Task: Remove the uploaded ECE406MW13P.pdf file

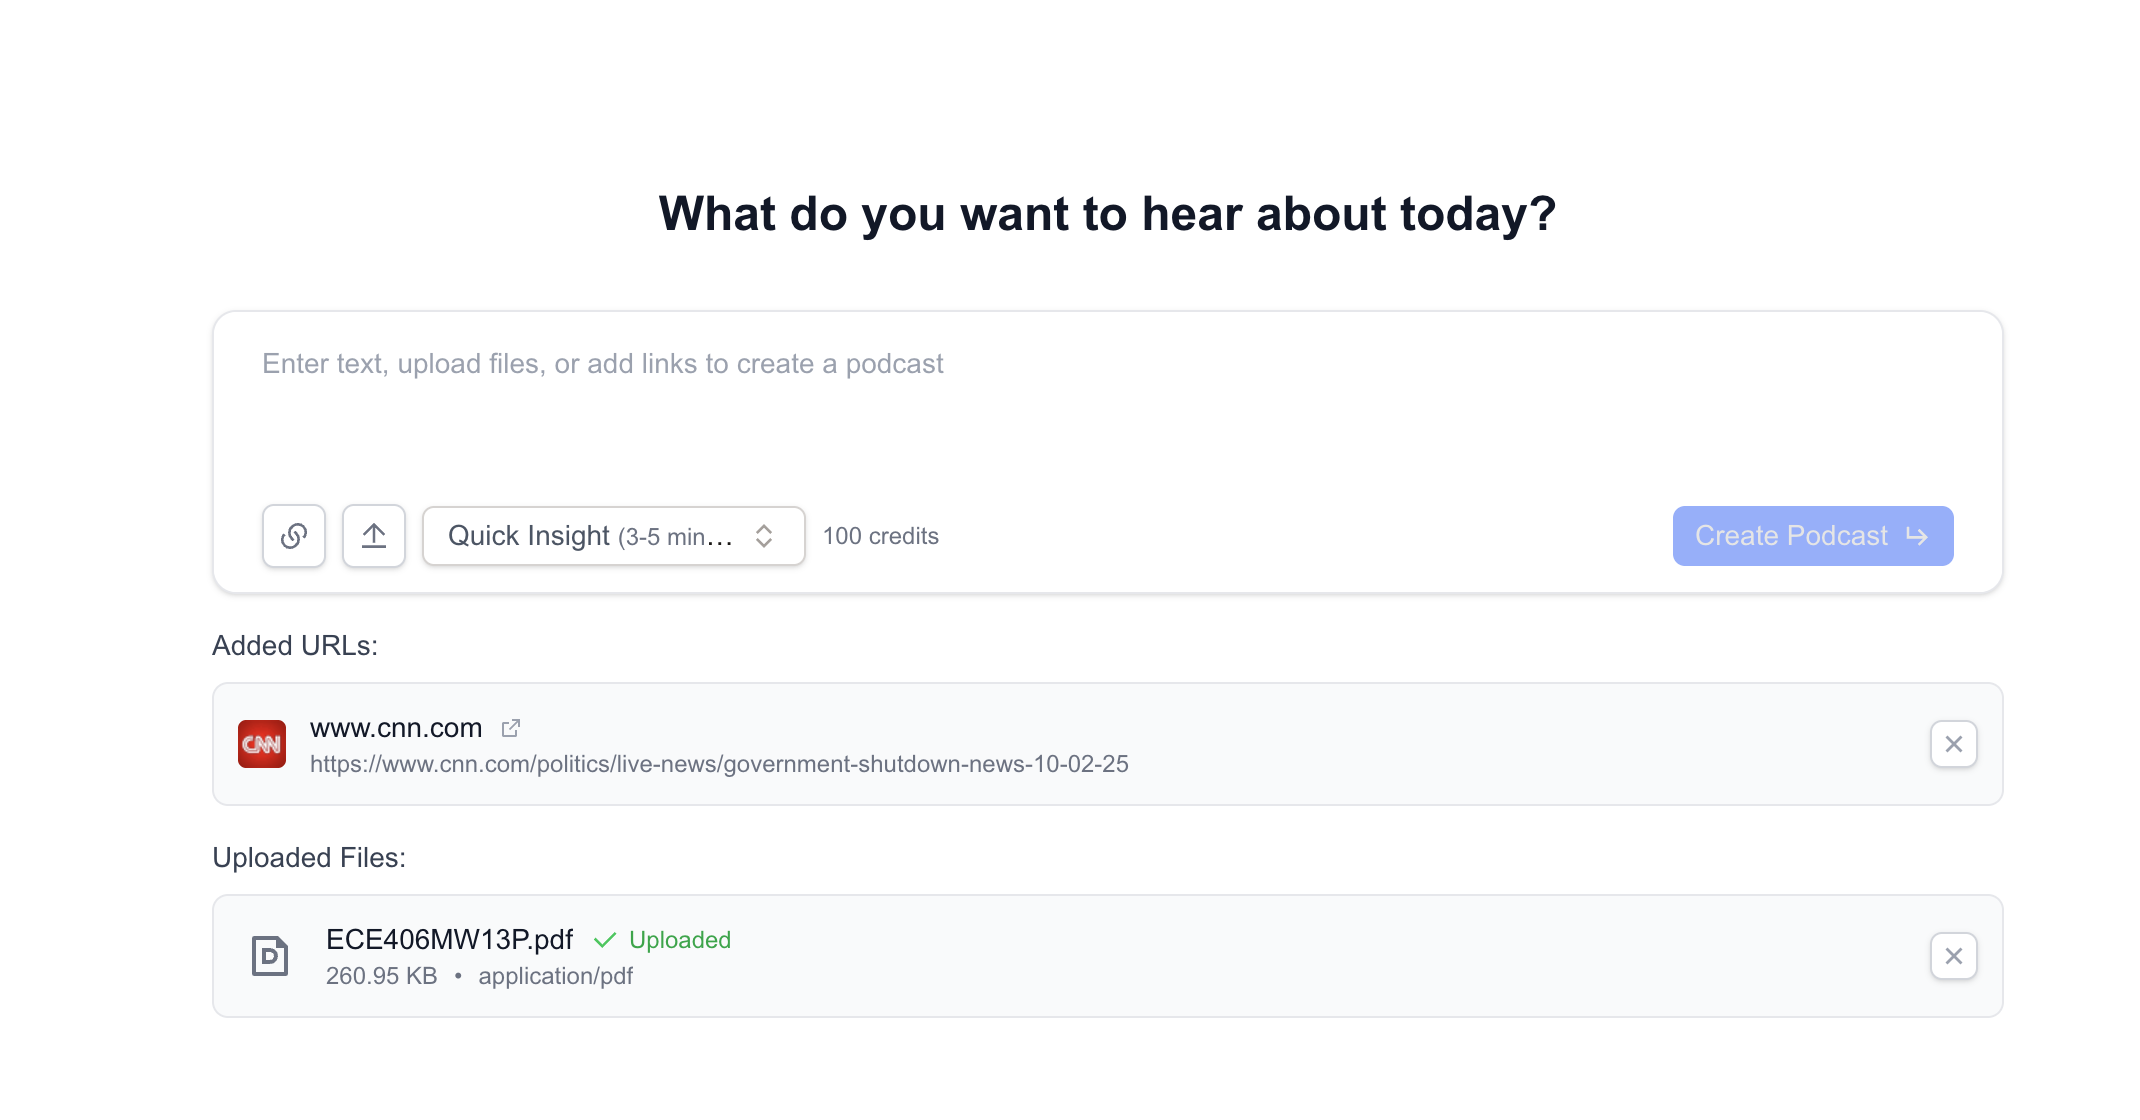Action: 1953,956
